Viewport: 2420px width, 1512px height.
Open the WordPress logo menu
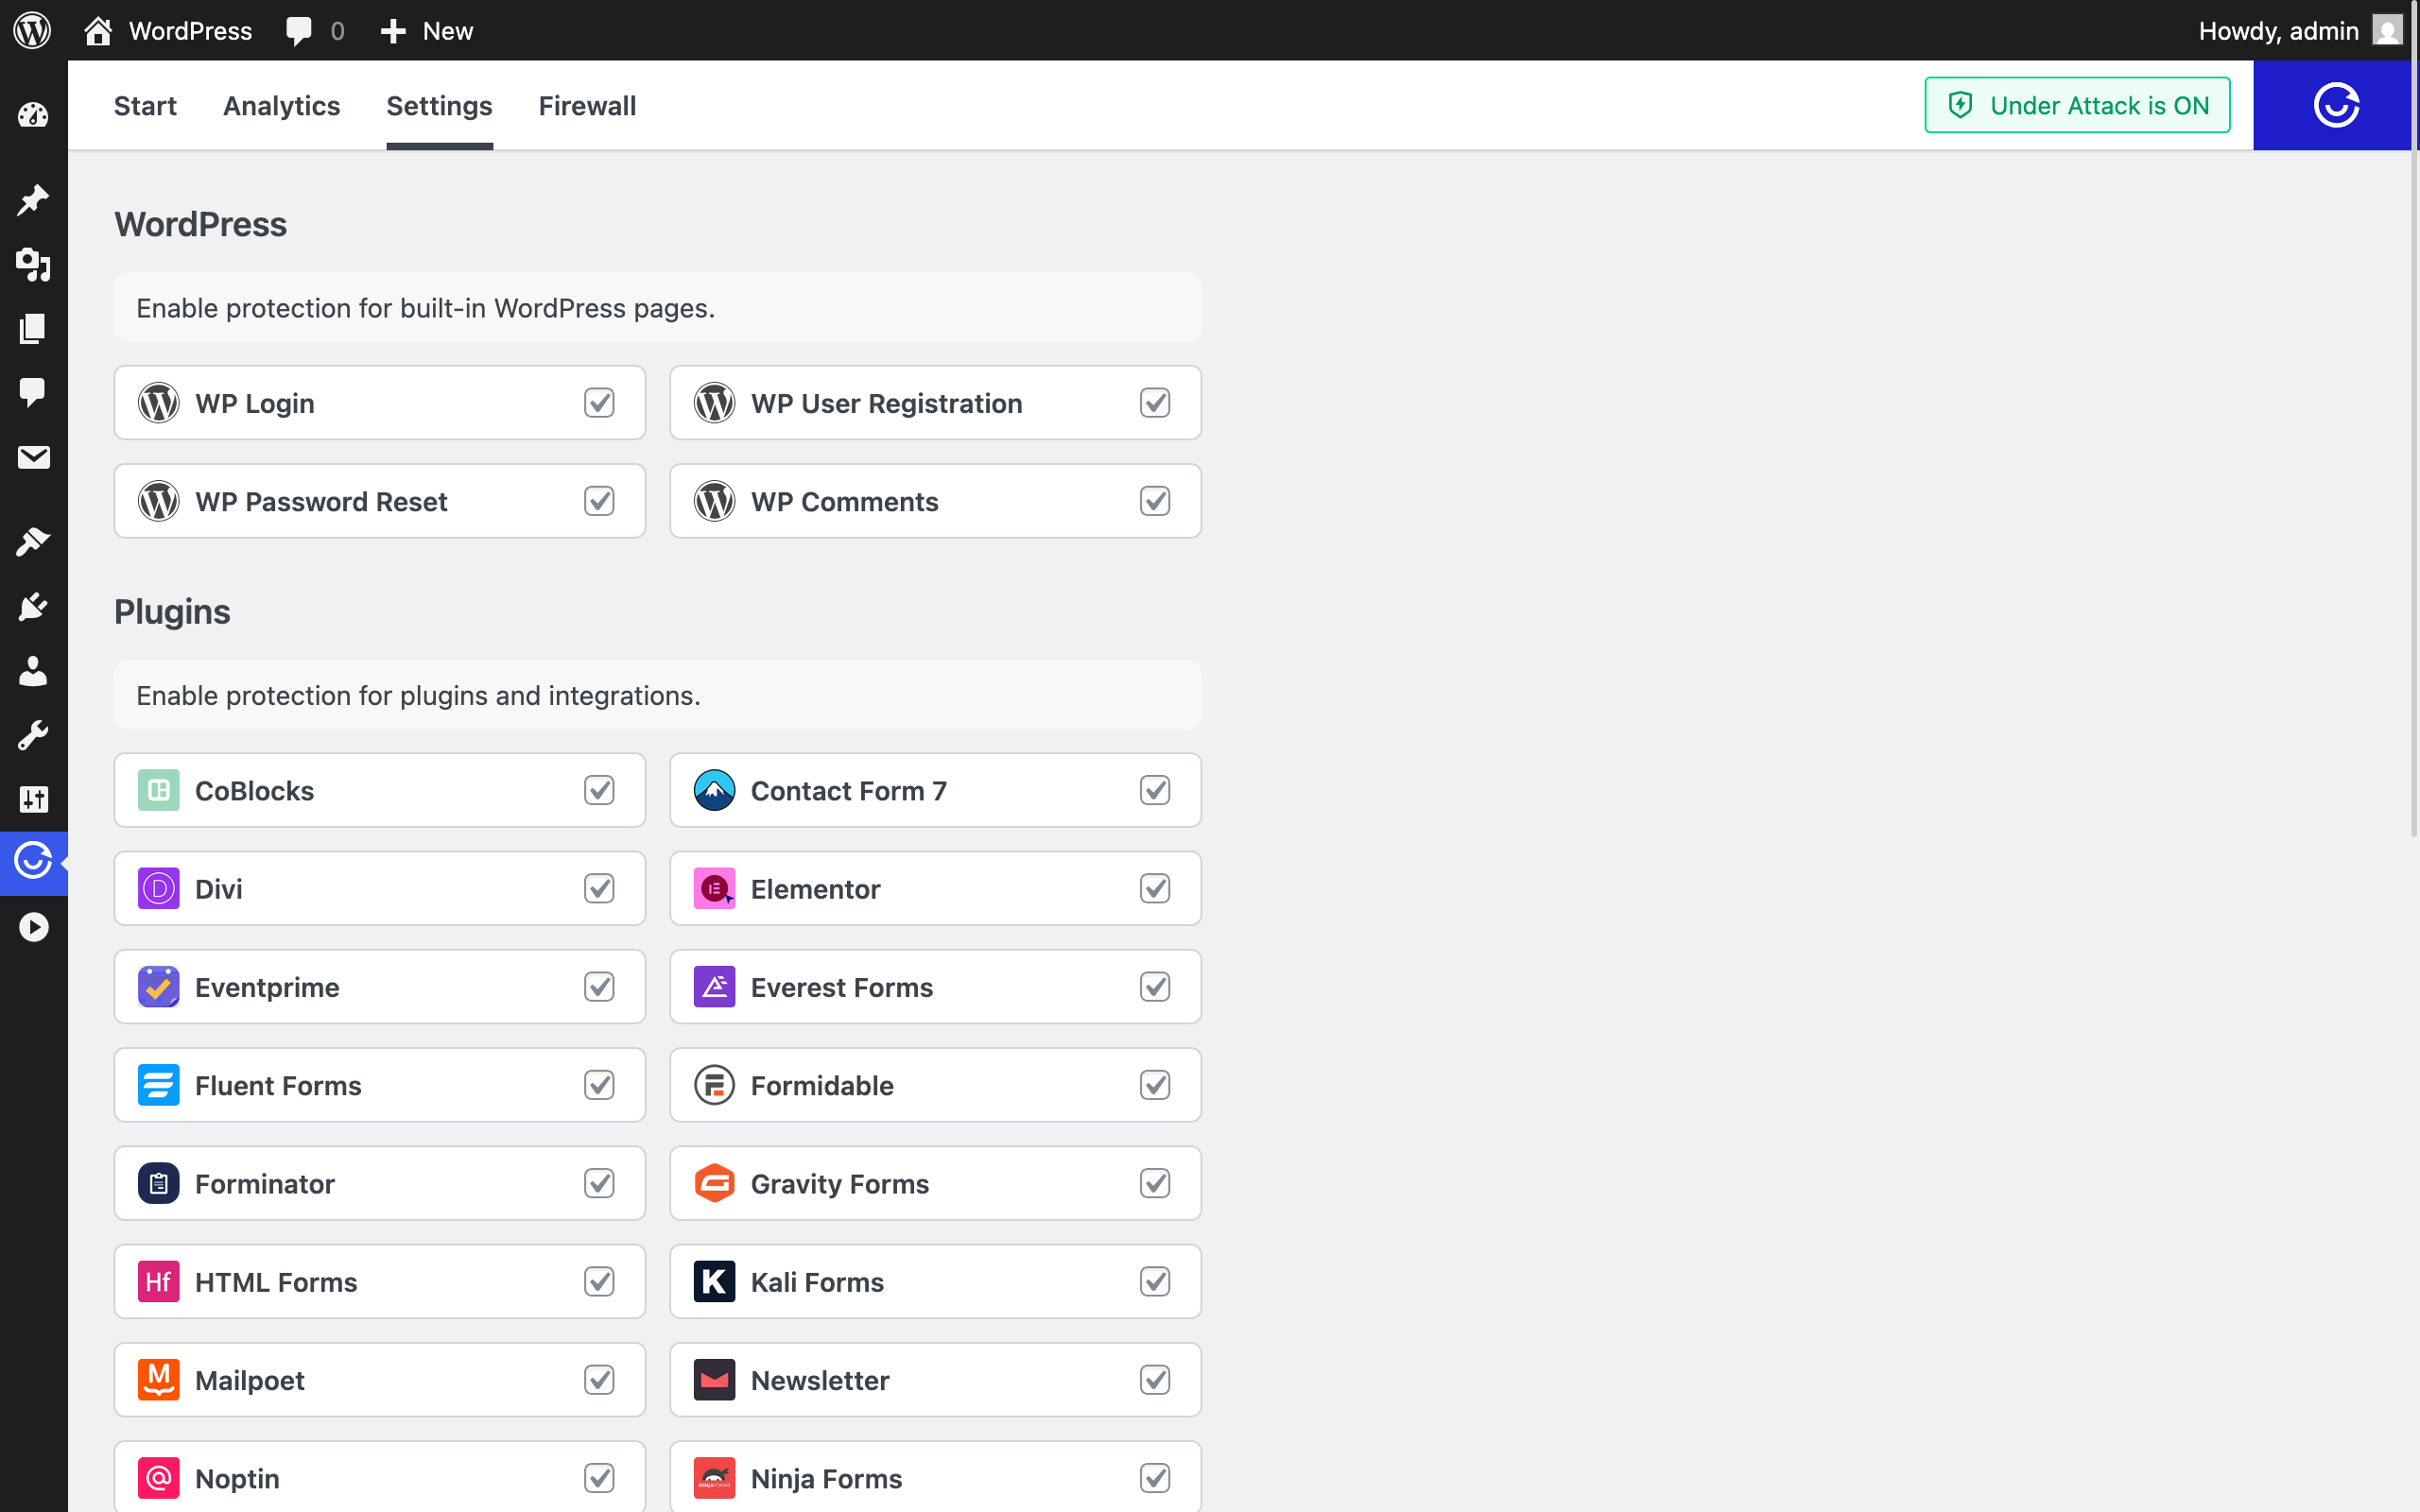click(32, 30)
